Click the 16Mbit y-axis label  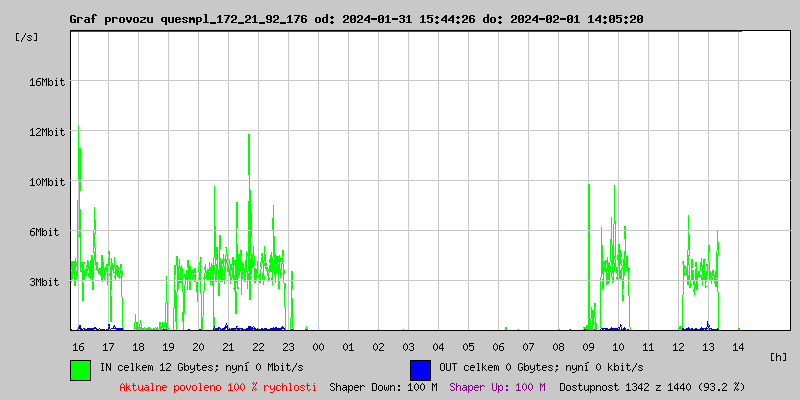pos(47,82)
